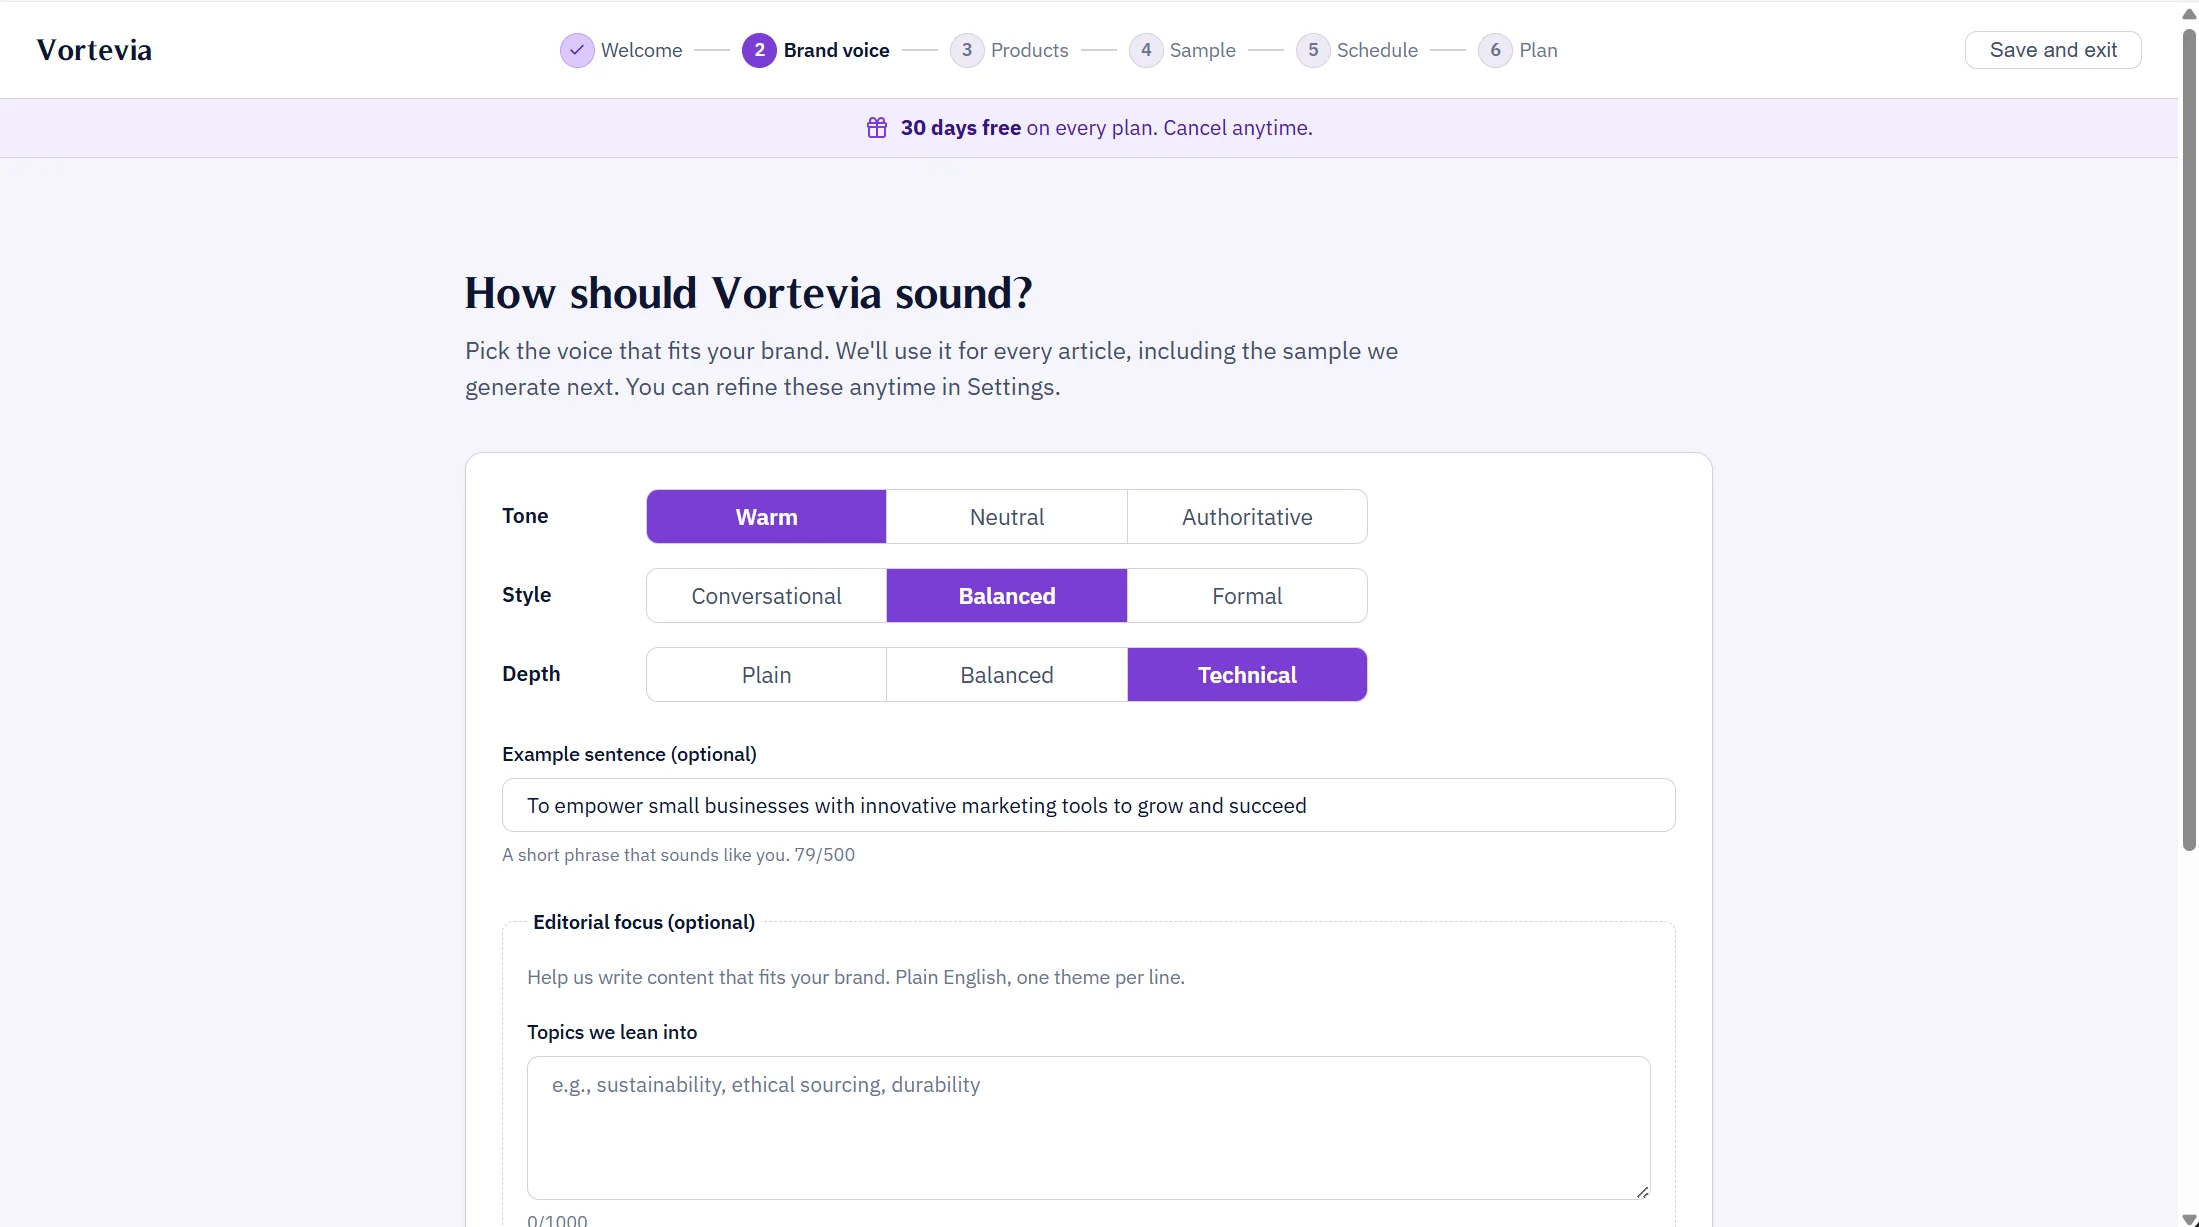
Task: Click the 'Depth' row label
Action: (x=531, y=674)
